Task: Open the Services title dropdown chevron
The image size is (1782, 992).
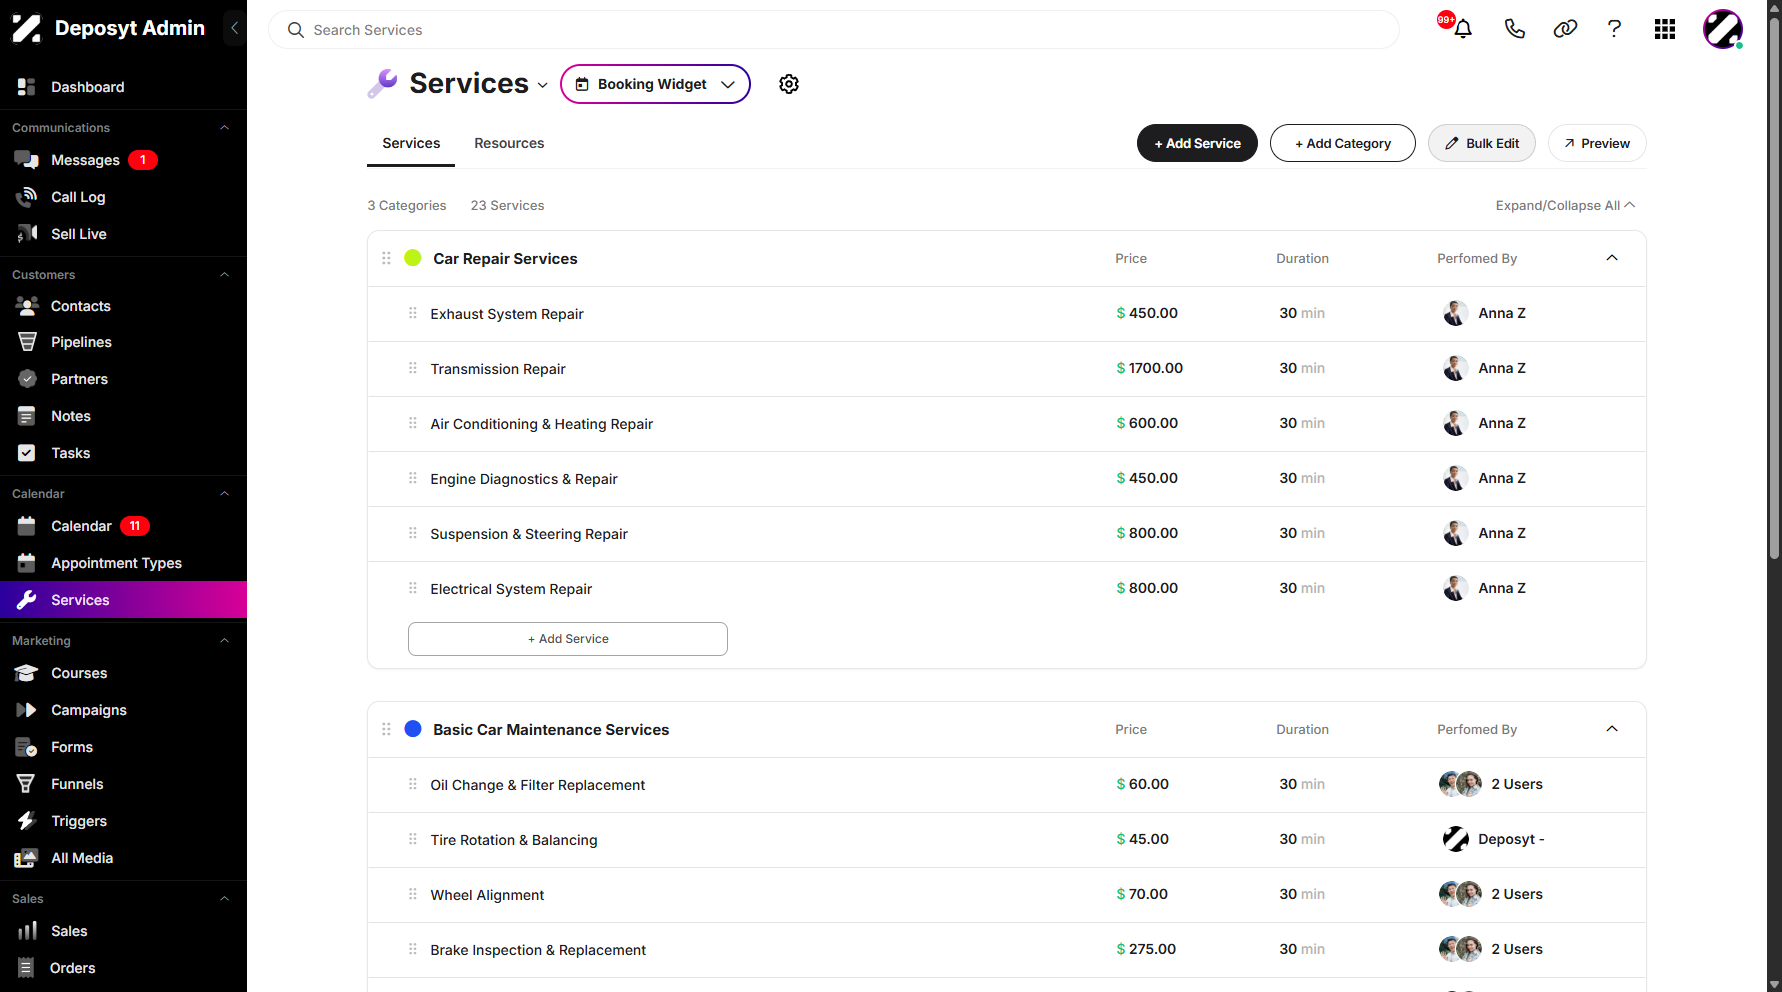Action: (542, 85)
